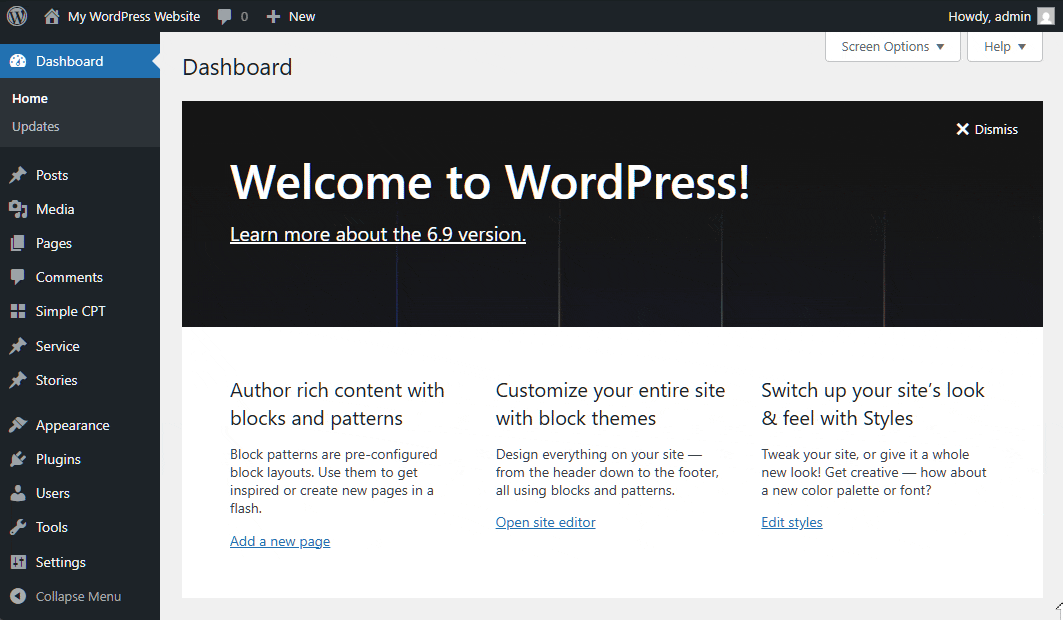
Task: Click the Plugins plug icon
Action: [x=18, y=459]
